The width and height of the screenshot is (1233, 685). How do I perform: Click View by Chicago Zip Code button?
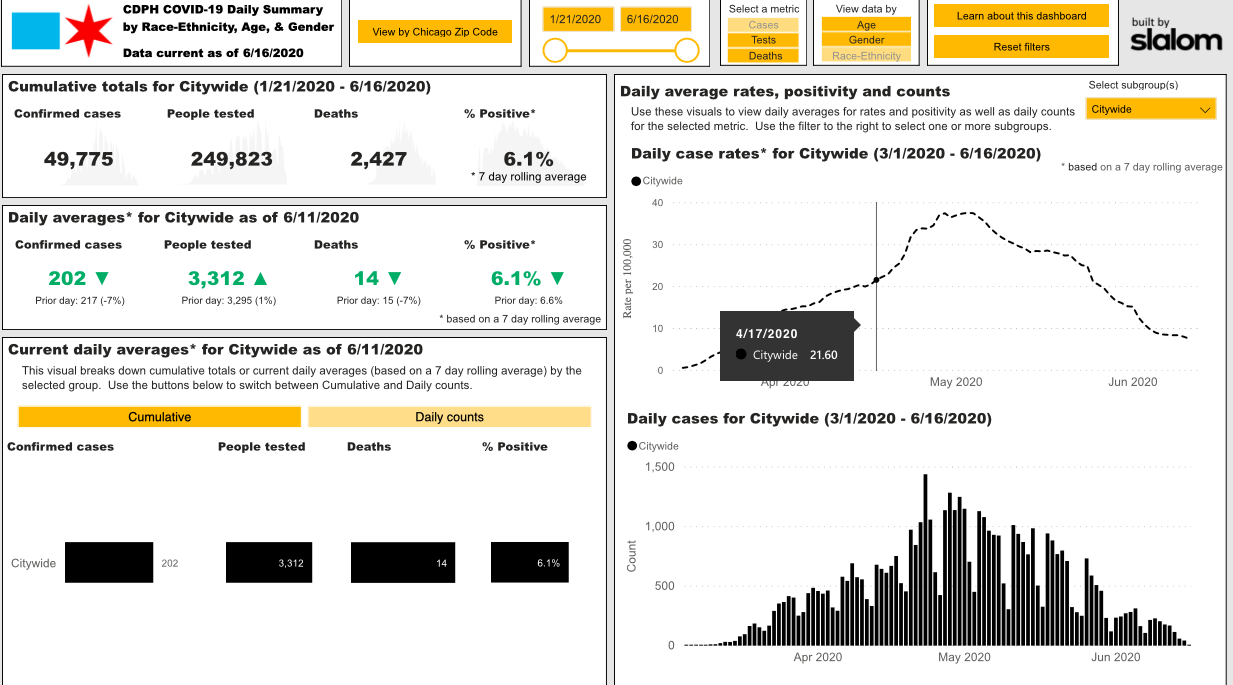435,32
